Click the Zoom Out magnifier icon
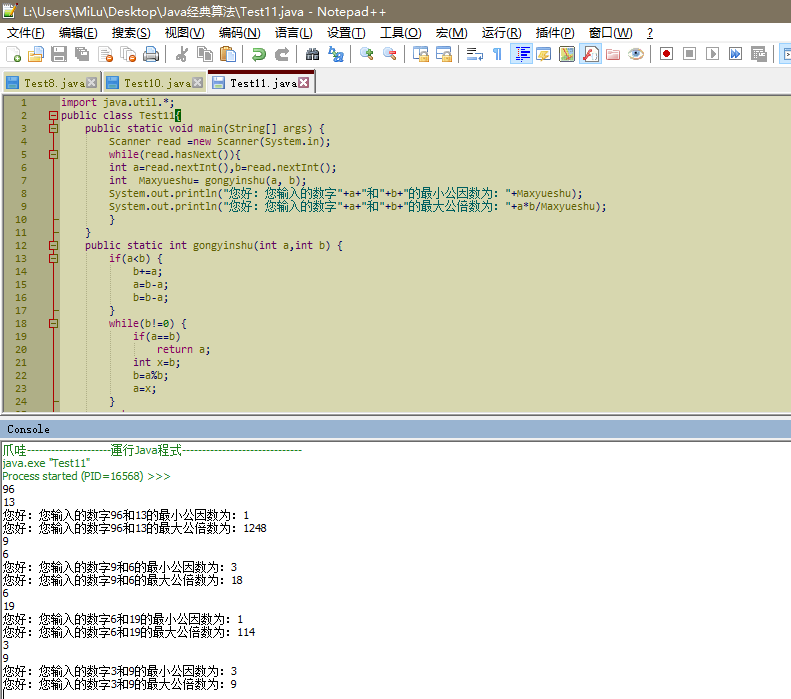This screenshot has width=791, height=699. [389, 54]
